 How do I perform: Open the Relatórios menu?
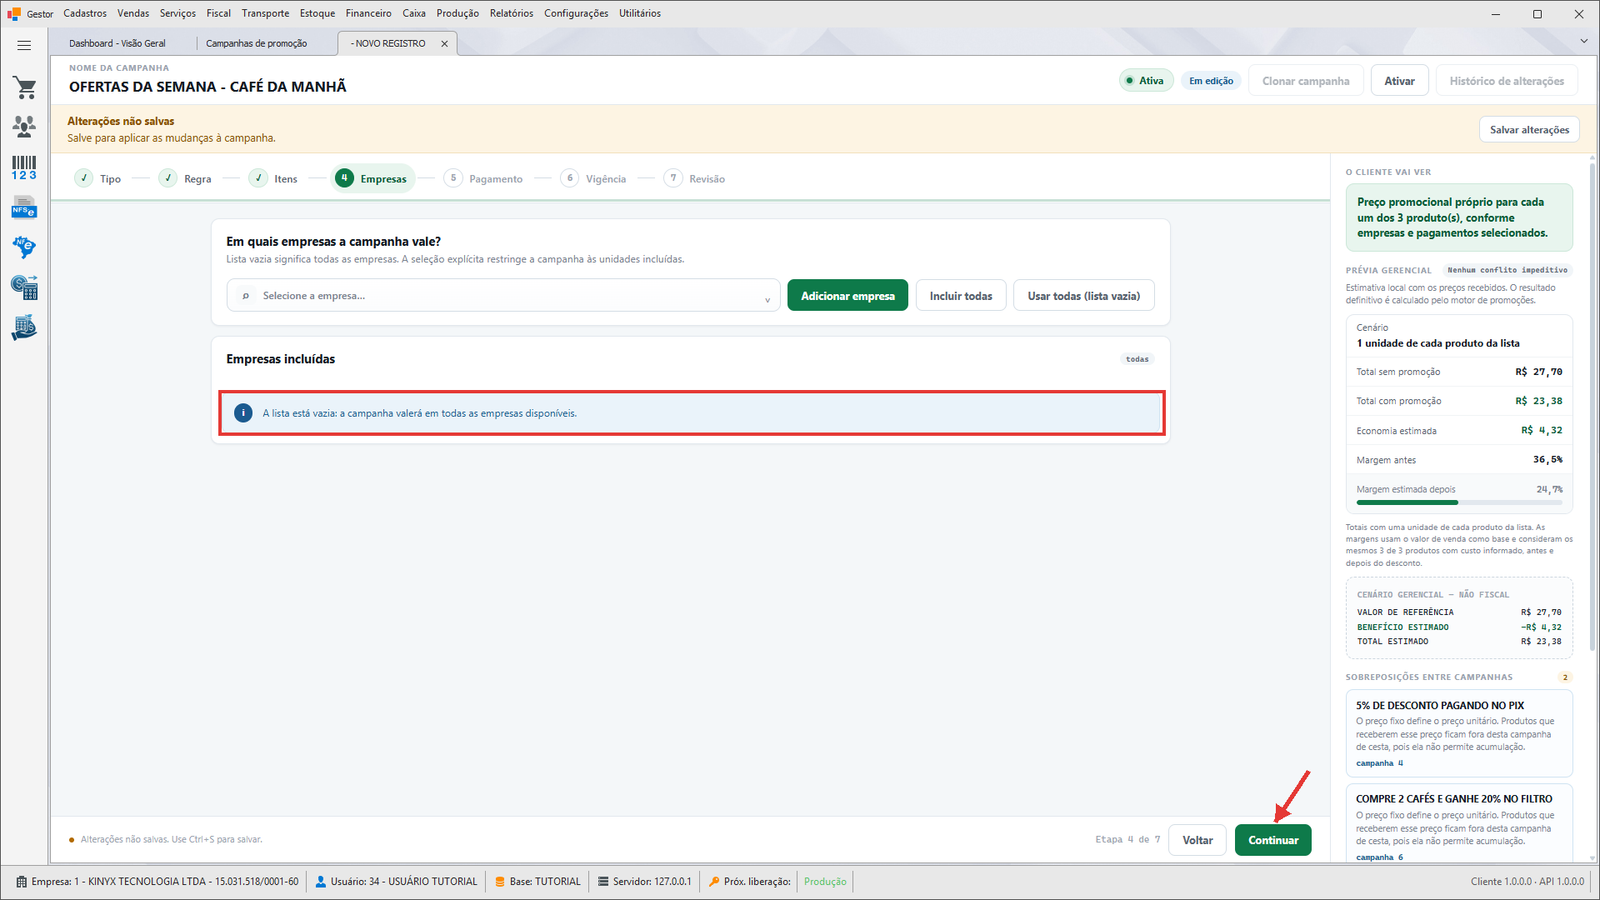[x=511, y=13]
